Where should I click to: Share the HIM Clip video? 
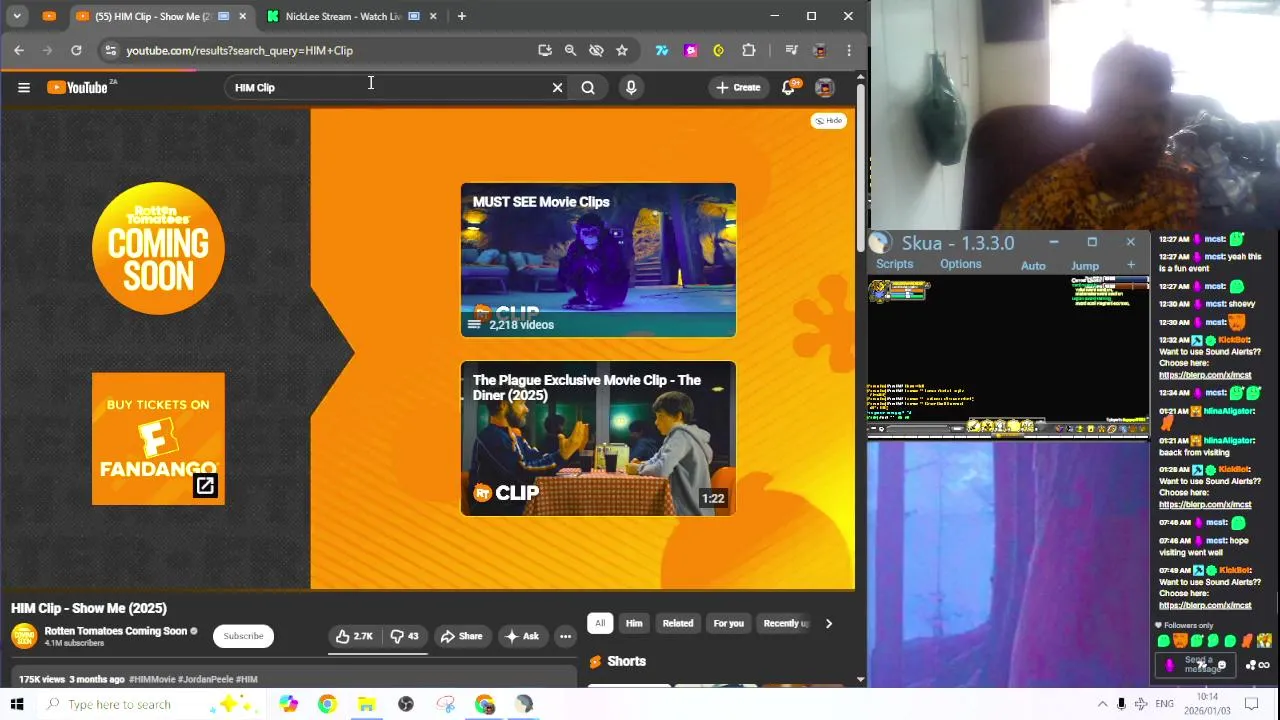pos(461,636)
